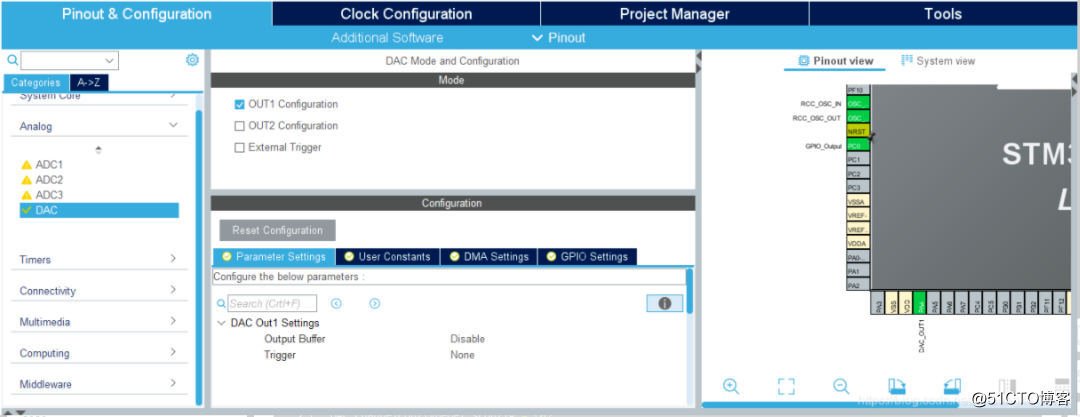This screenshot has height=417, width=1080.
Task: Switch to System view
Action: point(938,61)
